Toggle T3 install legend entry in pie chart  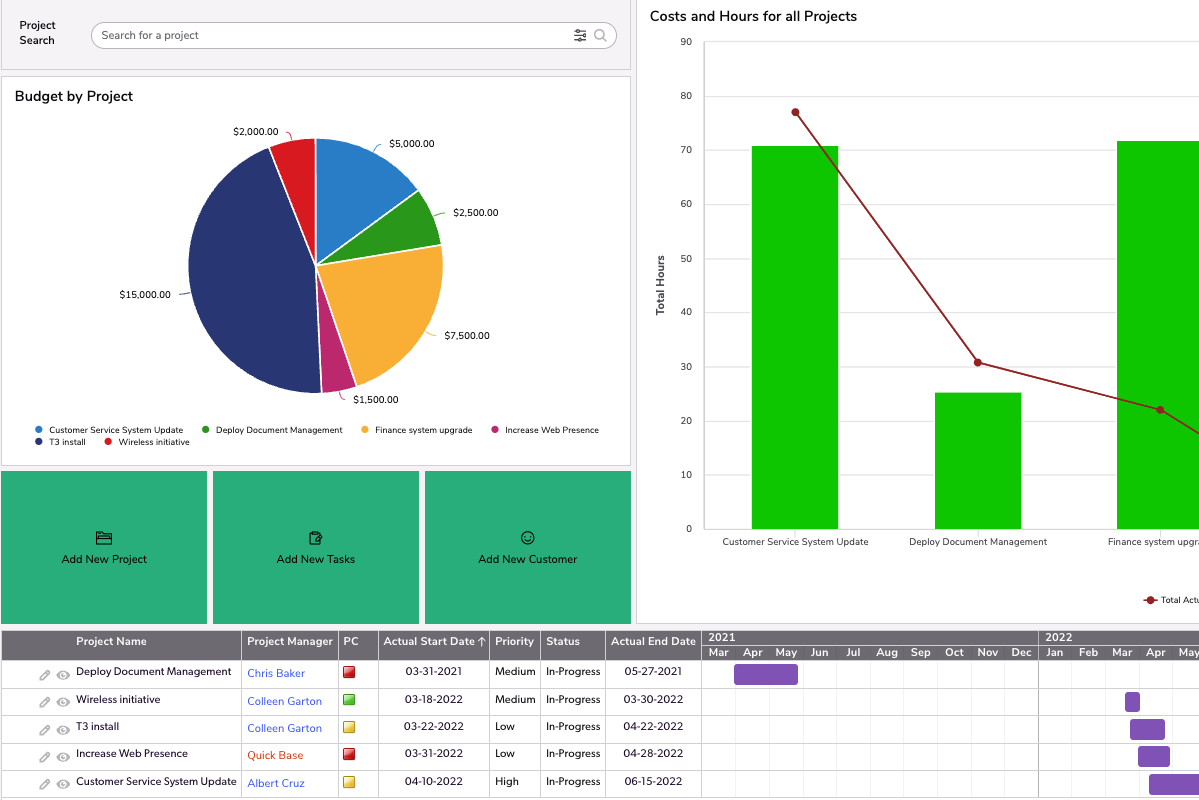[67, 442]
